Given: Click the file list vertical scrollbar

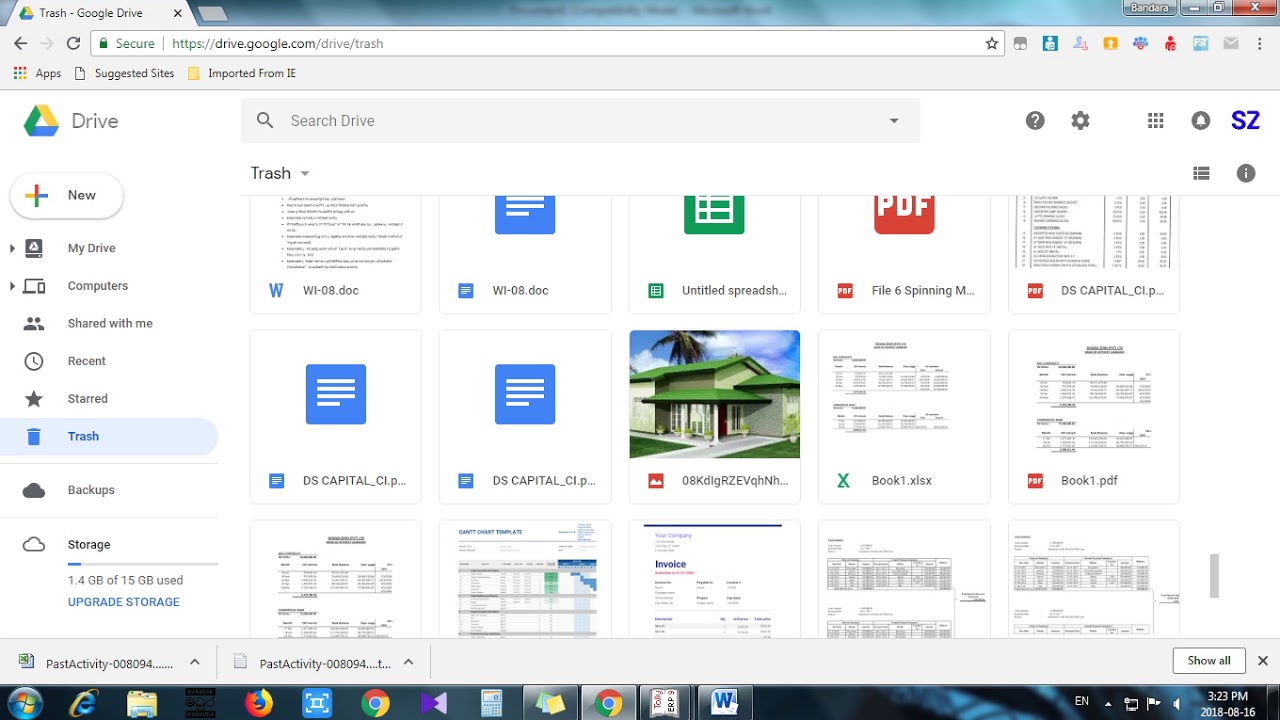Looking at the screenshot, I should click(1215, 575).
